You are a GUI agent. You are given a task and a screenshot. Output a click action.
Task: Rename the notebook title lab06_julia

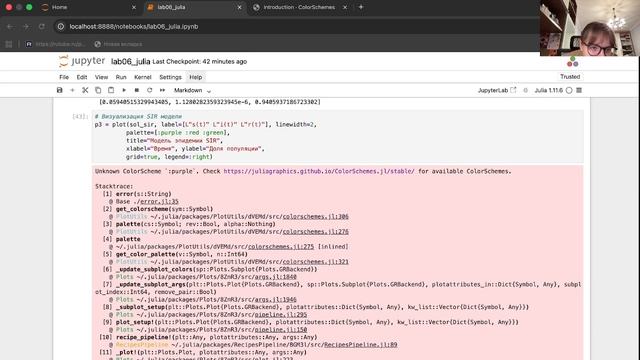[x=131, y=62]
